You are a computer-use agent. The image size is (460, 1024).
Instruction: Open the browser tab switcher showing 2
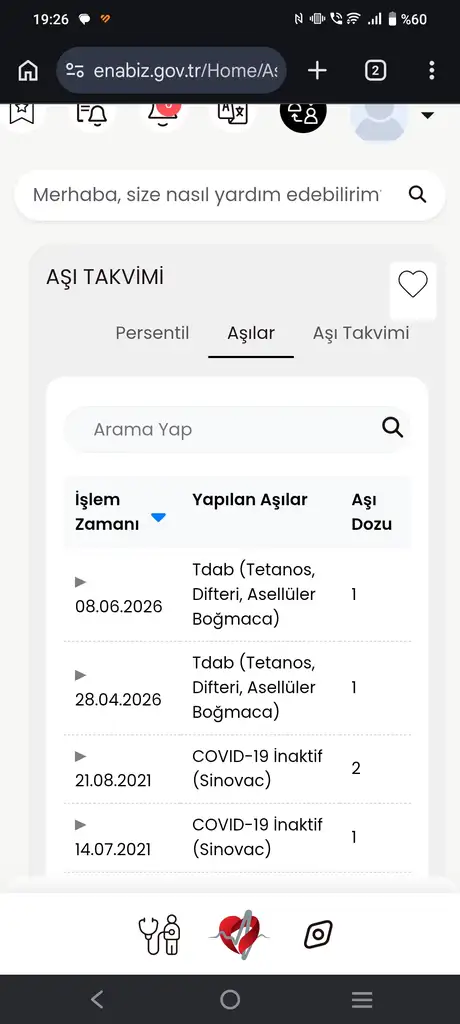pos(375,71)
